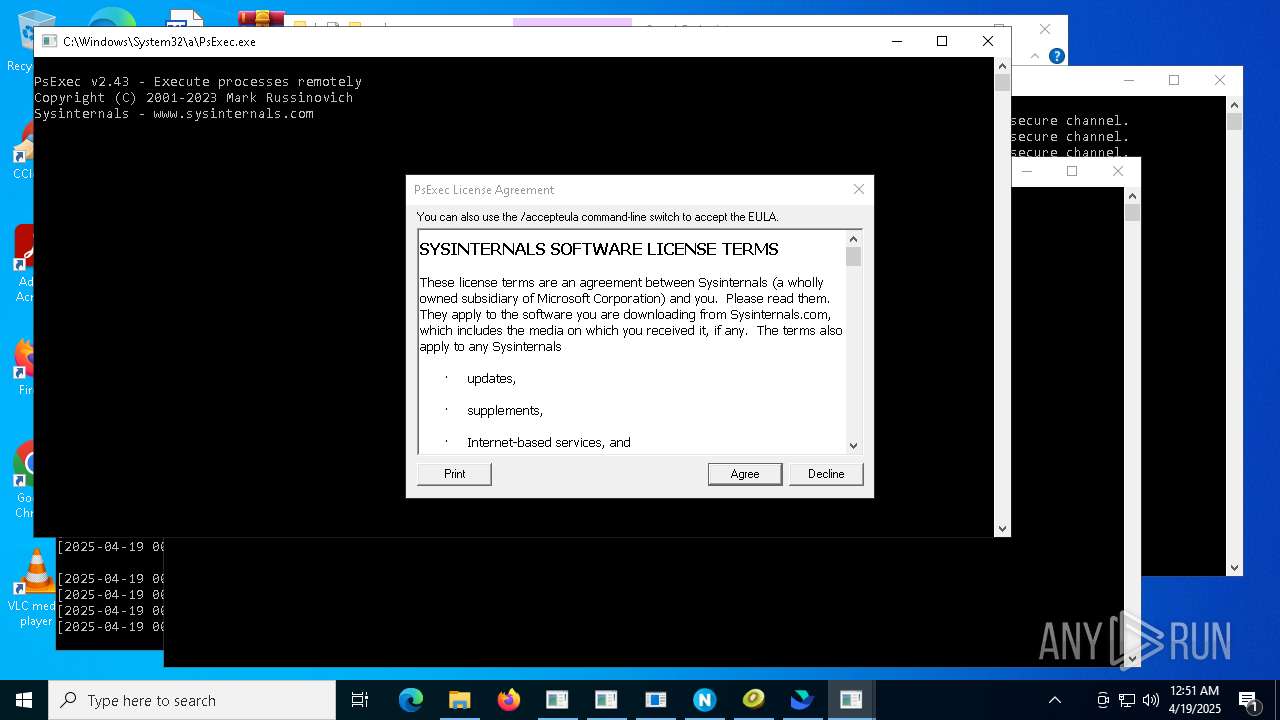
Task: Click the license text scrollbar thumb
Action: click(853, 257)
